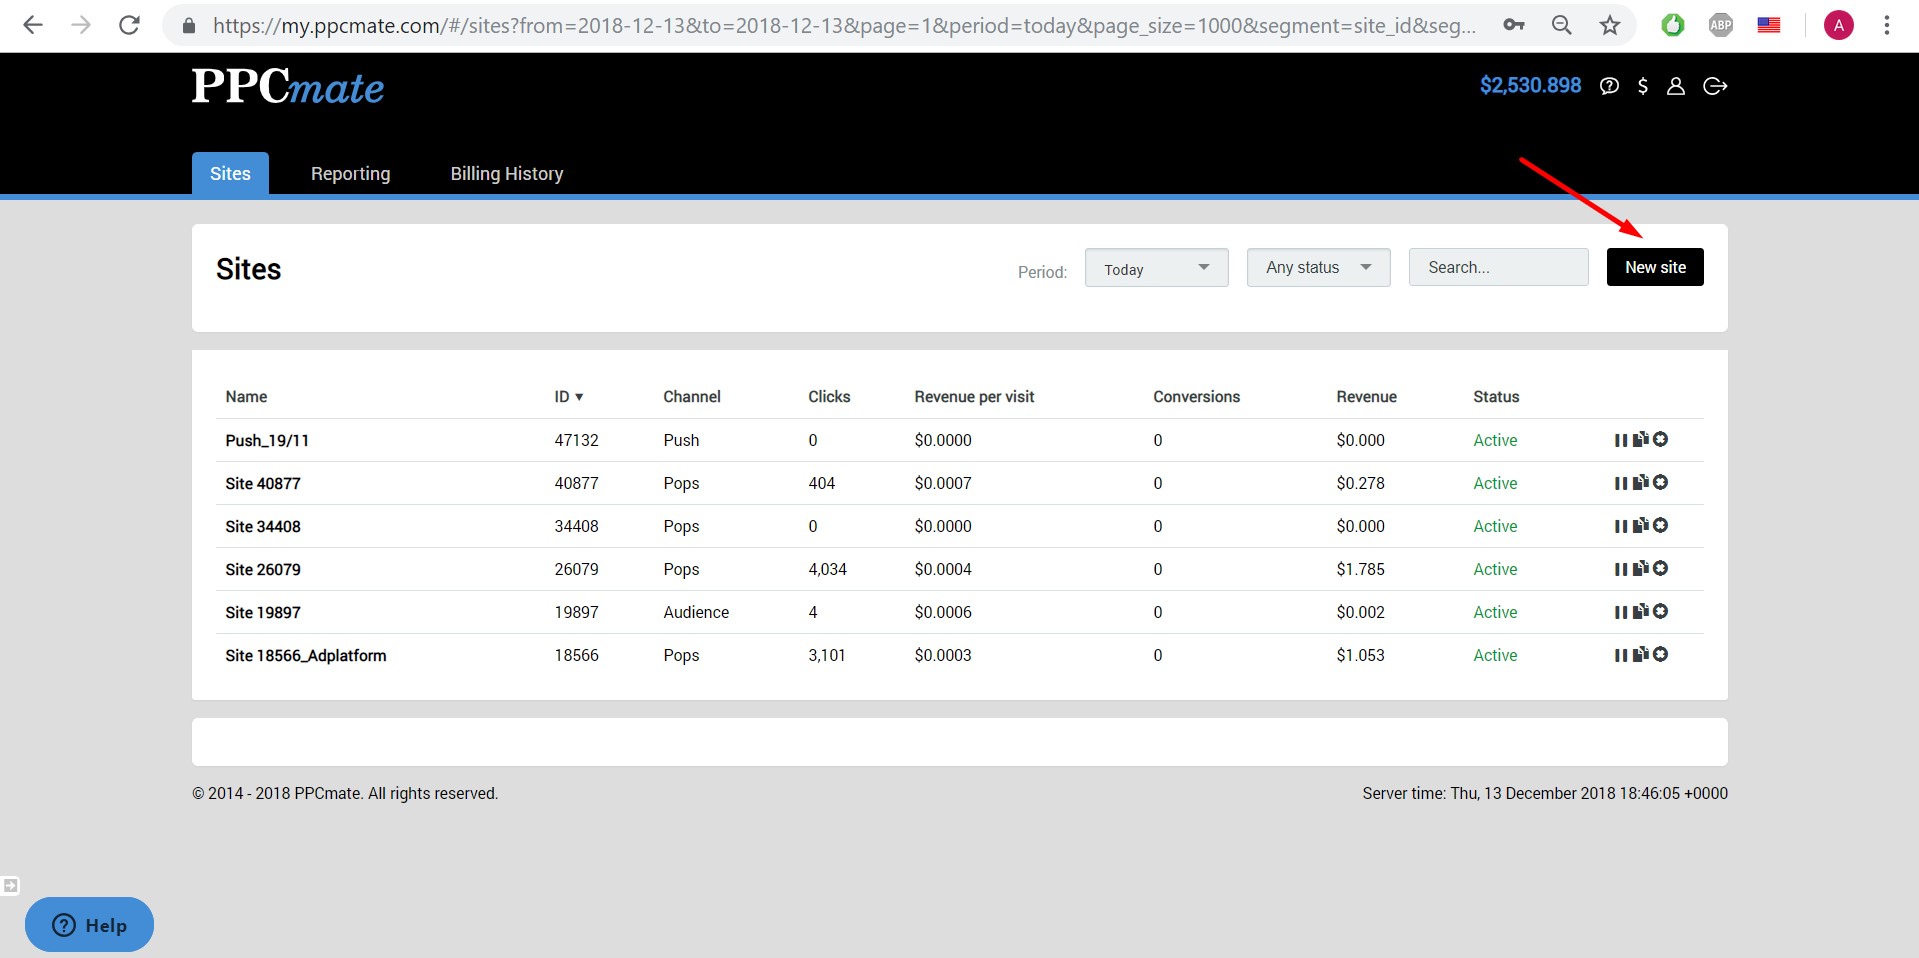Open the user profile icon
Viewport: 1919px width, 958px height.
tap(1676, 86)
